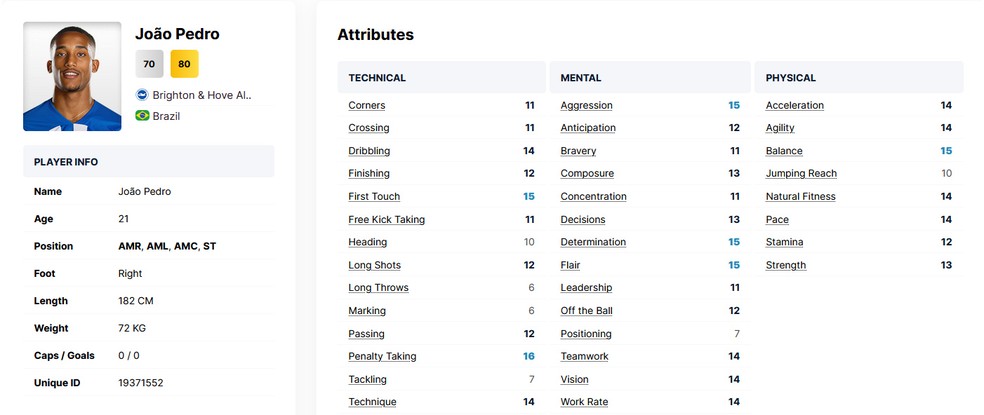Open the Work Rate attribute link
The height and width of the screenshot is (415, 984).
coord(584,402)
